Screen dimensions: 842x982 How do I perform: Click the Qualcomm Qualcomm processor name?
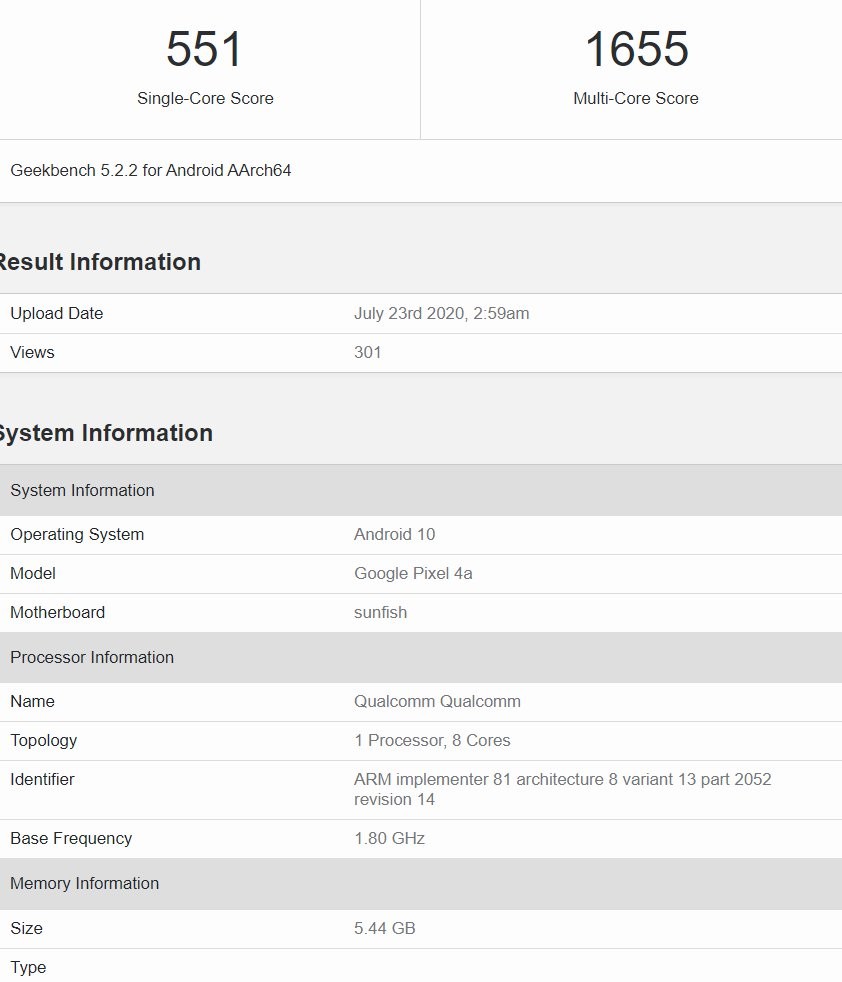pyautogui.click(x=437, y=701)
